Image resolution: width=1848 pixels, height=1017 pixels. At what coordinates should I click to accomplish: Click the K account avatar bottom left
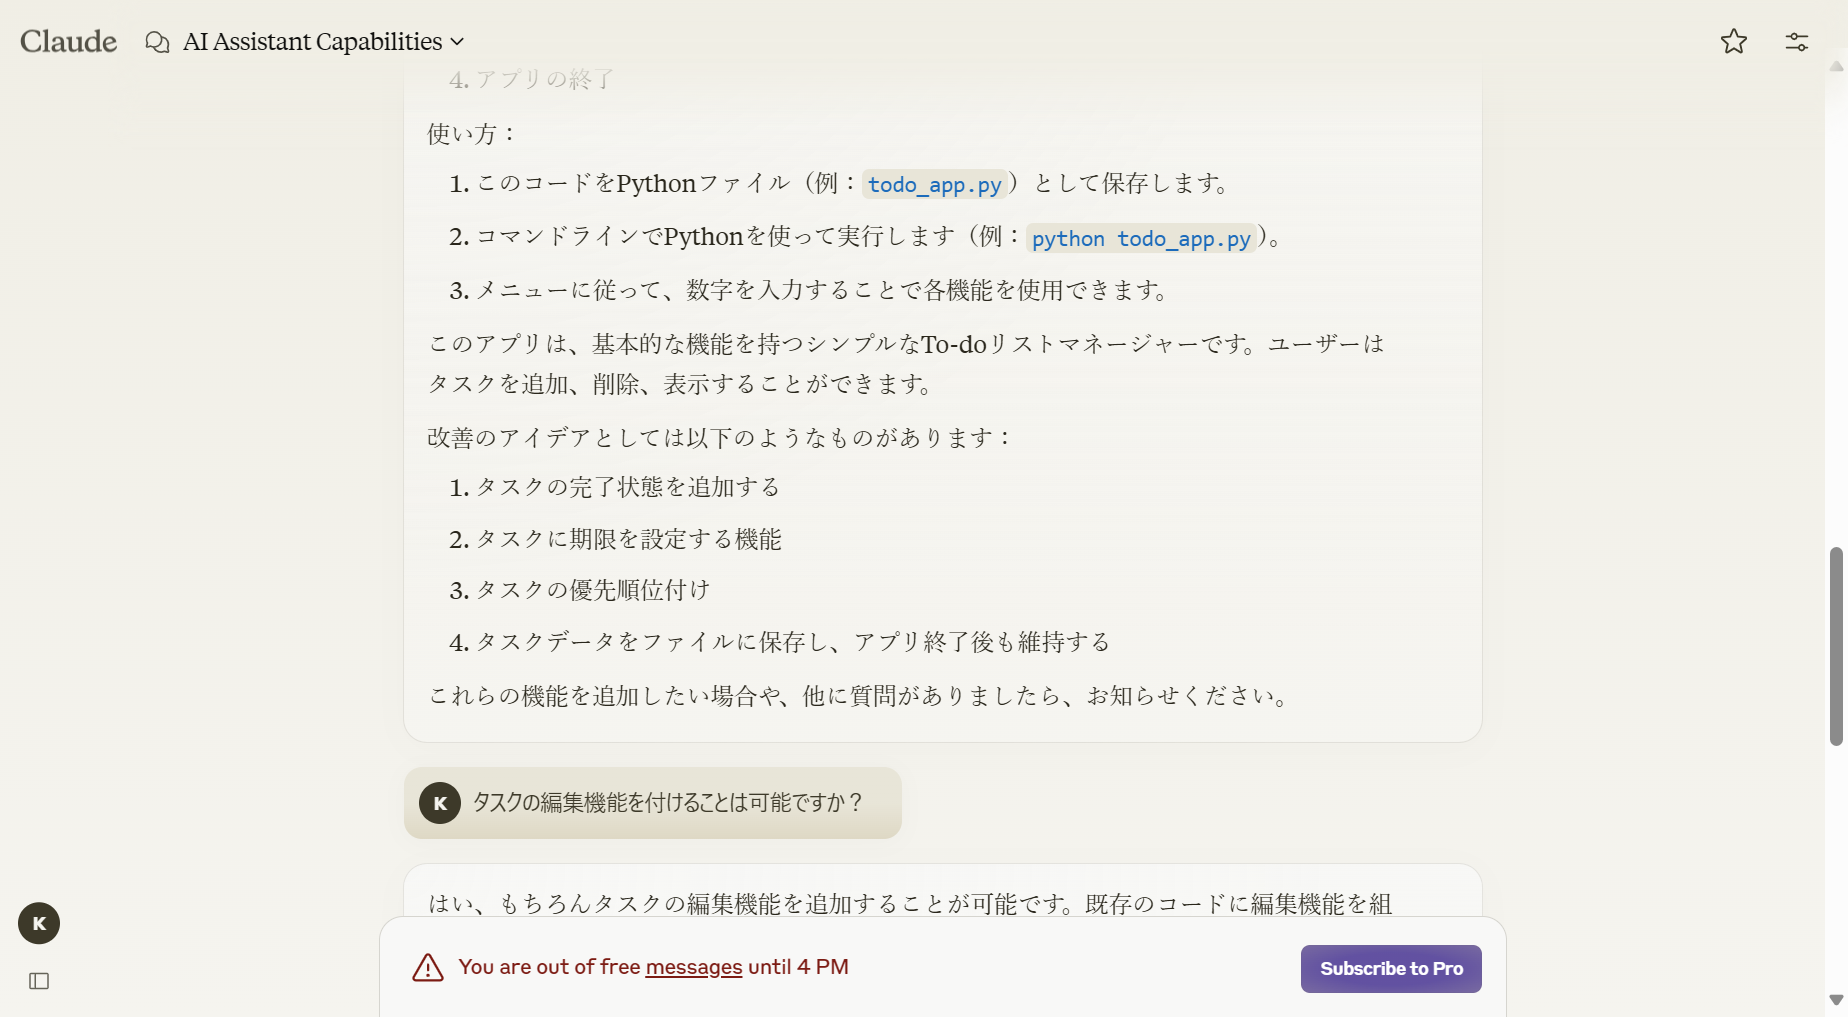pos(38,923)
